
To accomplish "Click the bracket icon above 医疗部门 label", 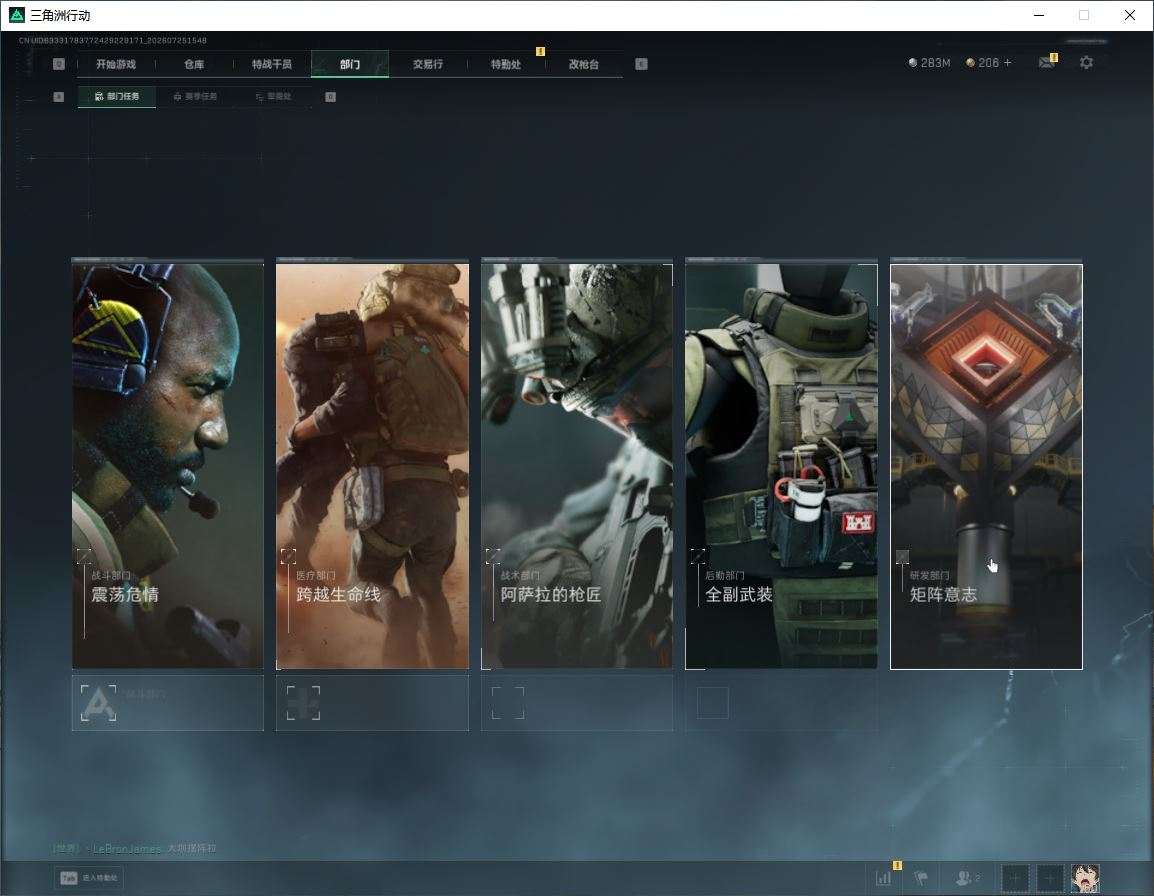I will tap(288, 556).
